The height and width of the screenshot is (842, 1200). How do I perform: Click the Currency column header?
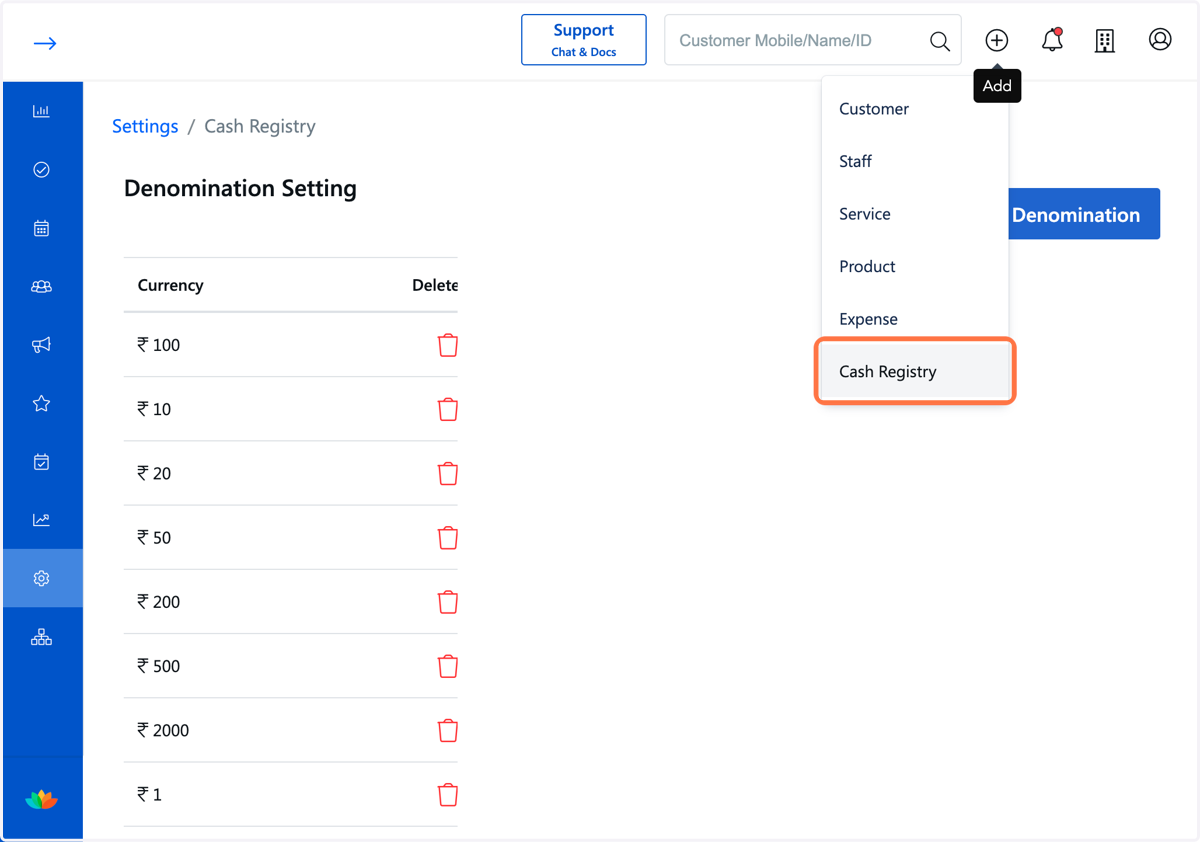click(170, 285)
